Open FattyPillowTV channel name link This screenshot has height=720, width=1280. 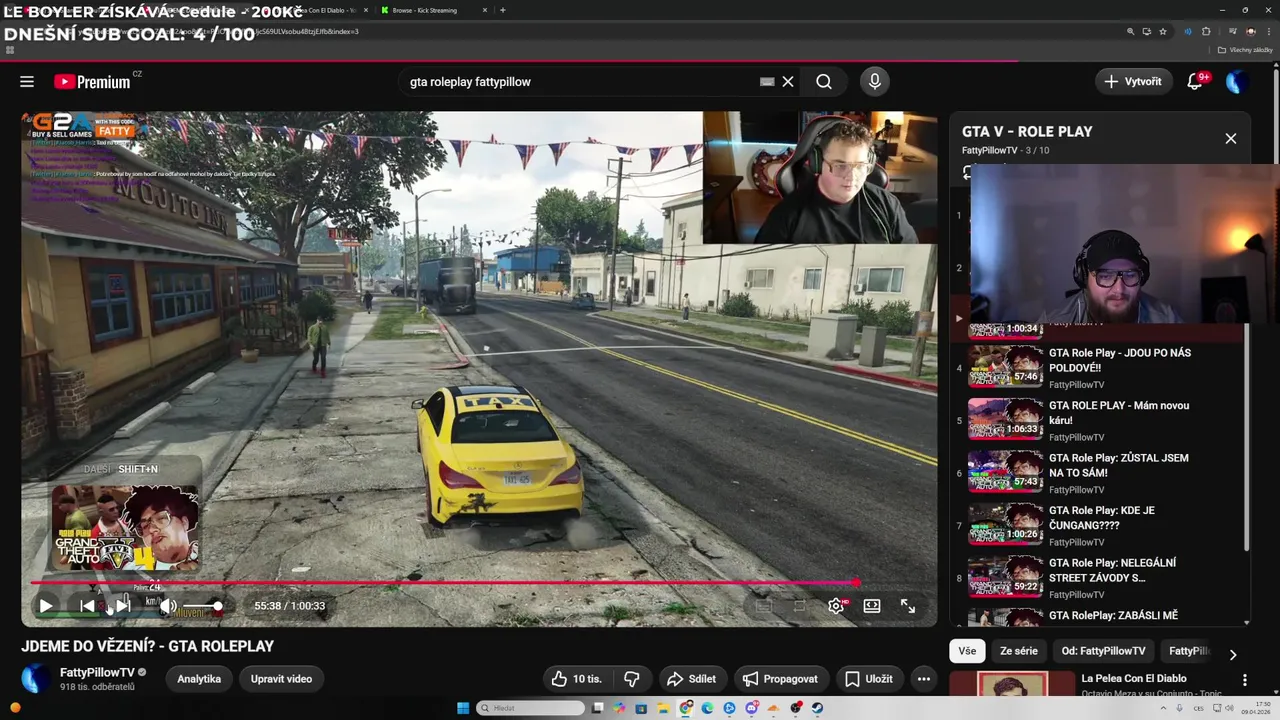point(97,672)
